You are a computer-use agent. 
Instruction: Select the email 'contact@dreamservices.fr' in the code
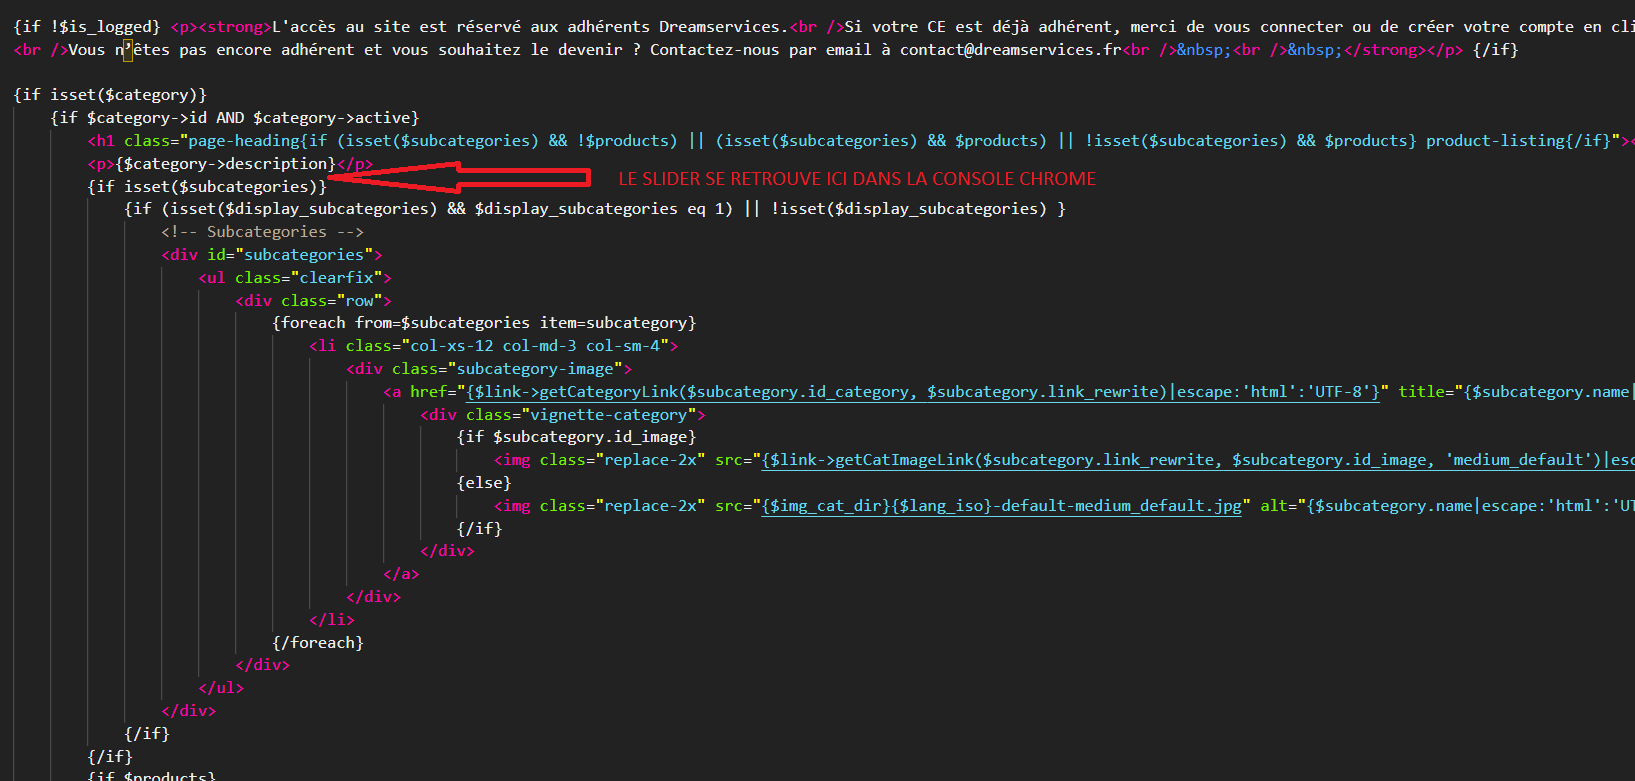click(x=1010, y=50)
